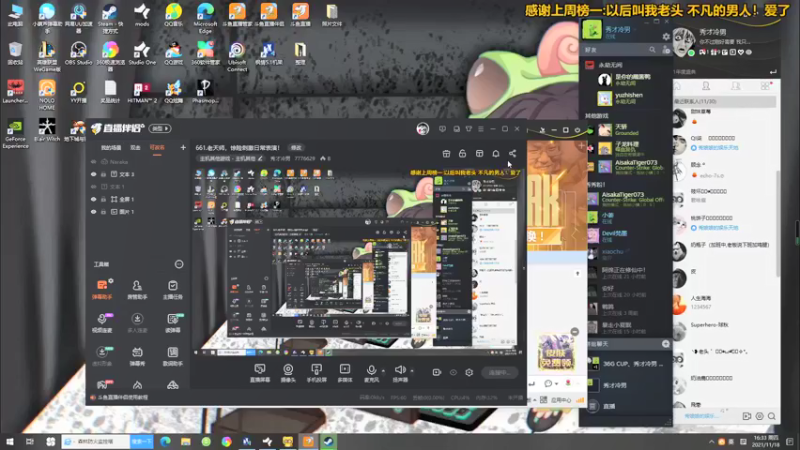Click the modify button next to stream title
The height and width of the screenshot is (450, 800).
point(296,147)
